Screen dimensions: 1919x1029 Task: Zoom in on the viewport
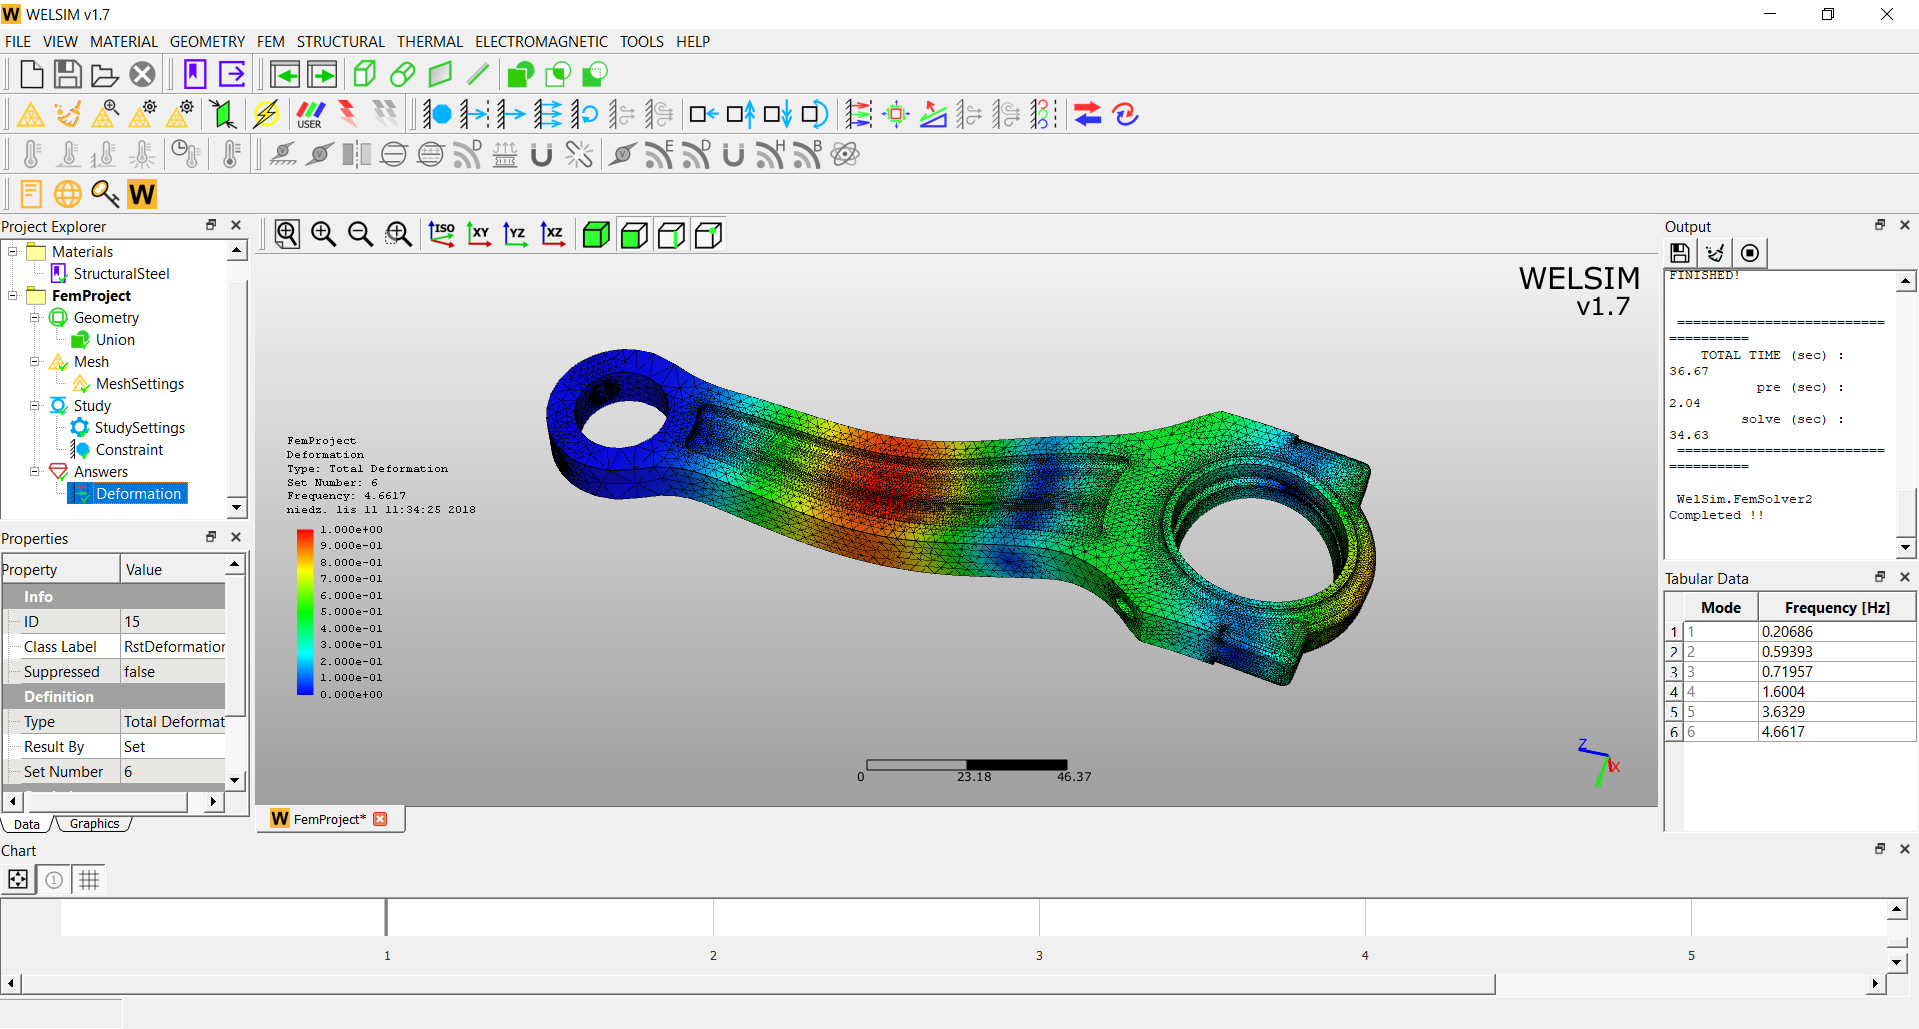tap(324, 235)
